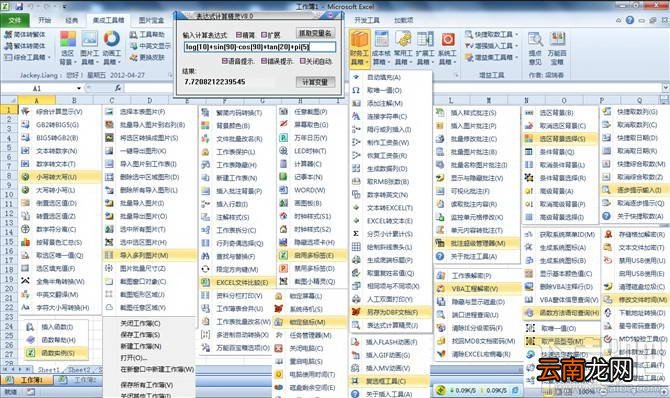This screenshot has height=398, width=670.
Task: Click the 简体转繁体 ribbon item
Action: coord(25,34)
